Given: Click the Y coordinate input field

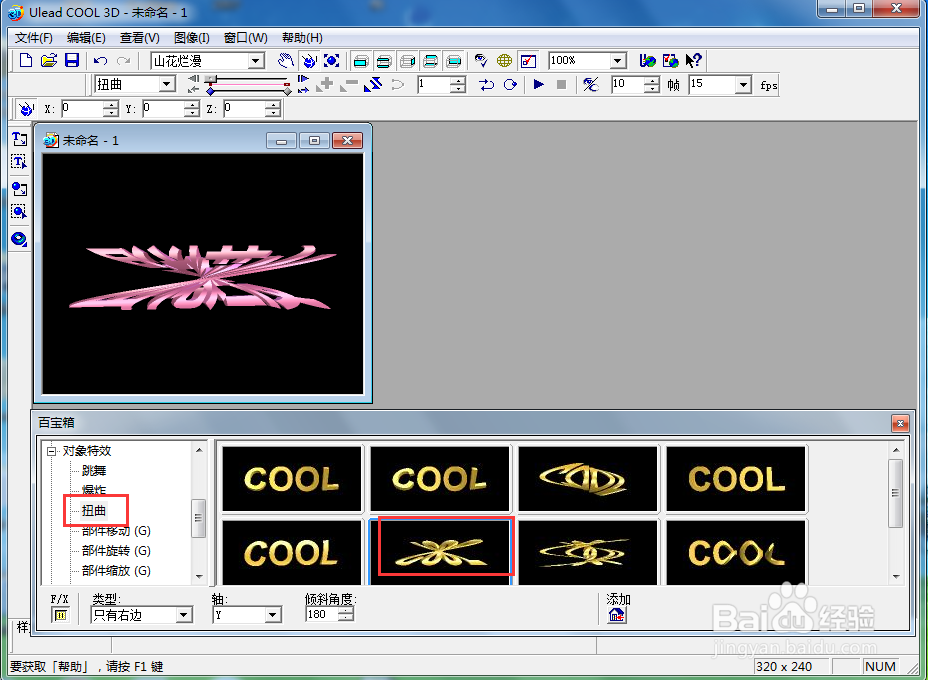Looking at the screenshot, I should (x=163, y=109).
